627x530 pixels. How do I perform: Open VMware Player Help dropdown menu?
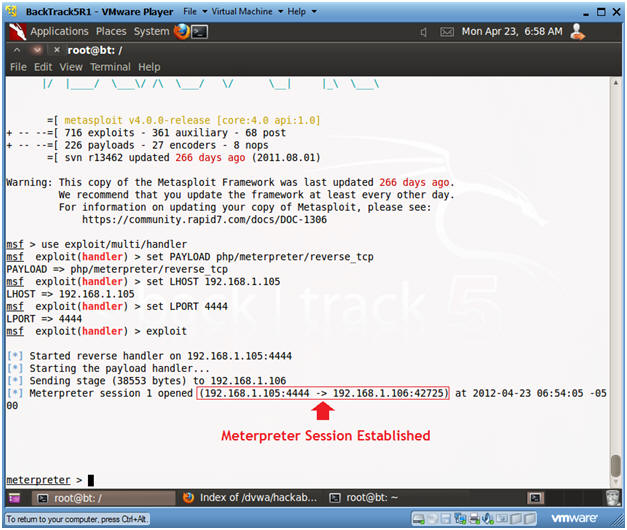302,12
